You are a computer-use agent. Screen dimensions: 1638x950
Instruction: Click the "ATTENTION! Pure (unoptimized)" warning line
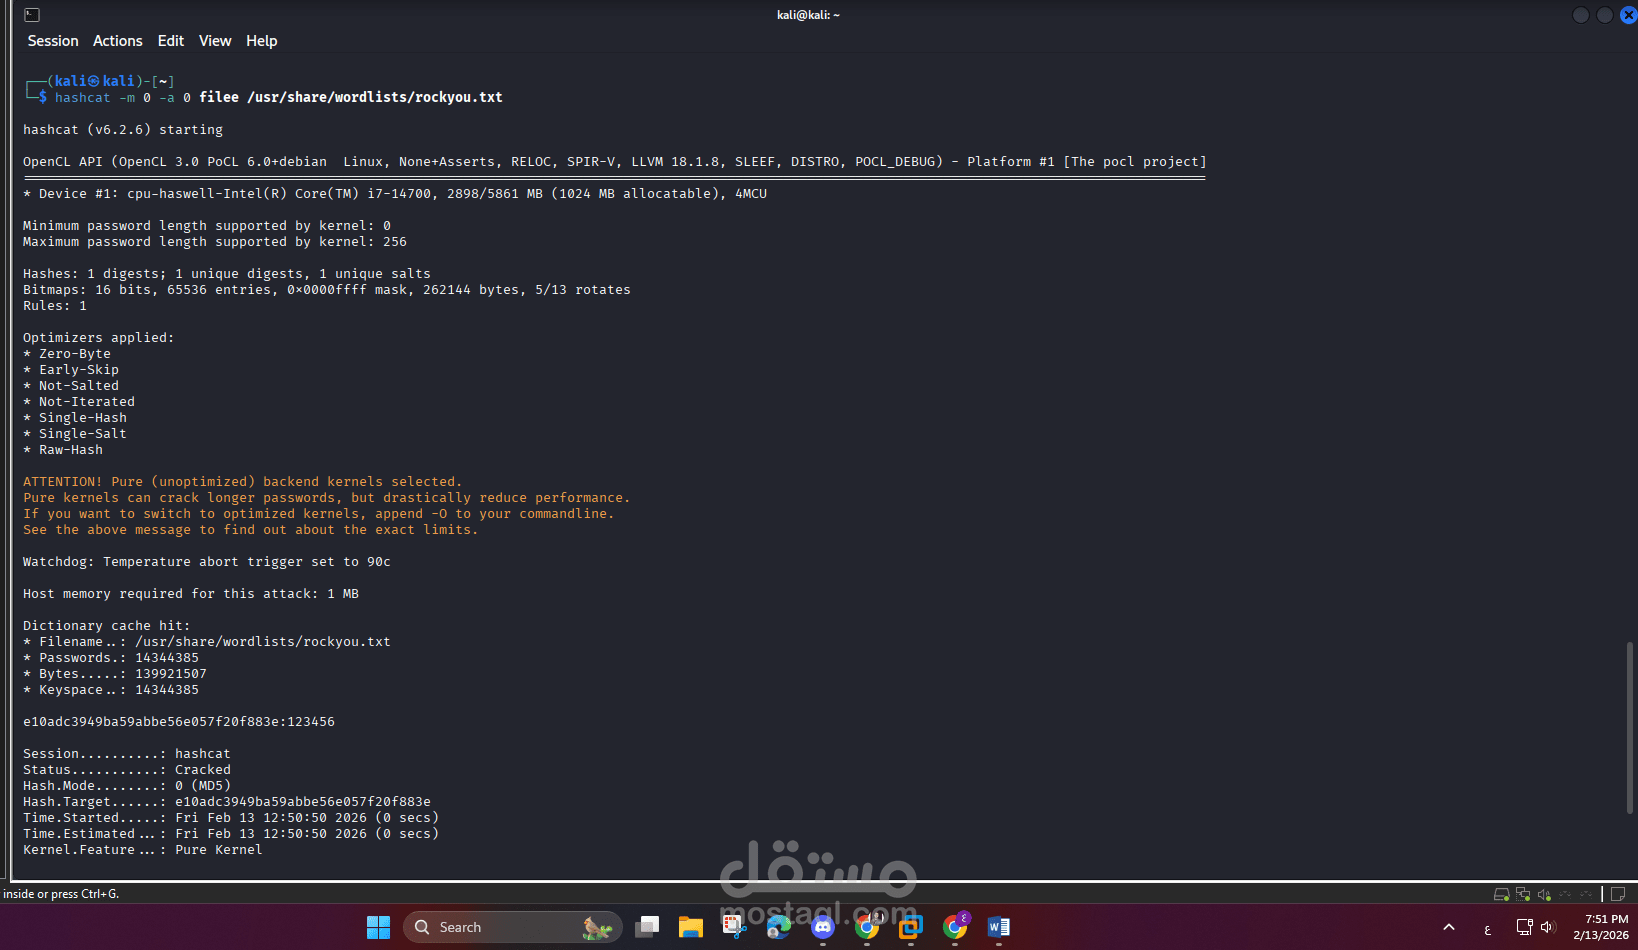(243, 482)
